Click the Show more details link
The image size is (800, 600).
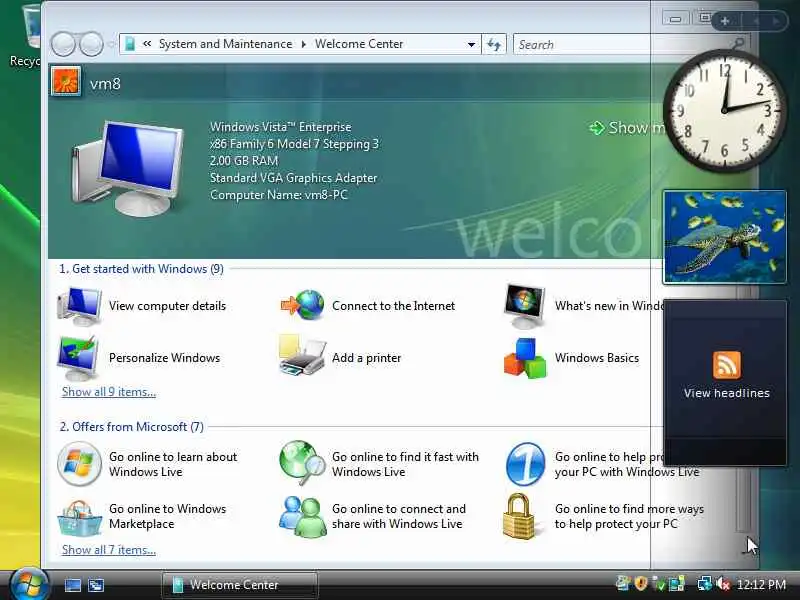click(627, 128)
